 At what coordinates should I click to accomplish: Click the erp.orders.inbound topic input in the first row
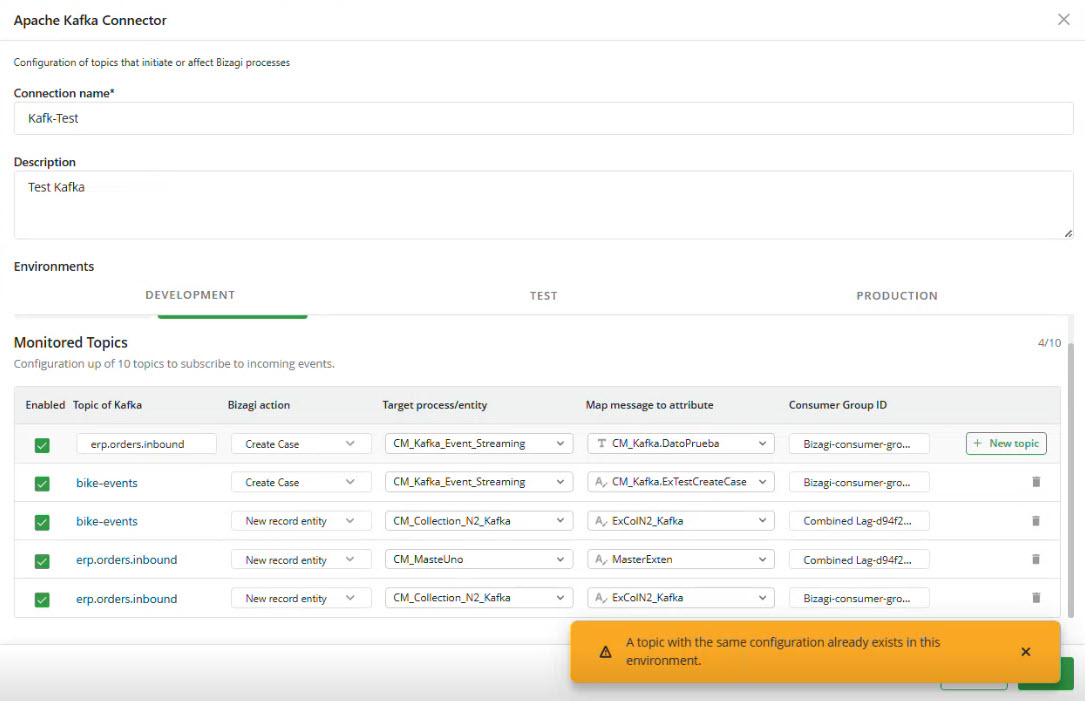147,444
